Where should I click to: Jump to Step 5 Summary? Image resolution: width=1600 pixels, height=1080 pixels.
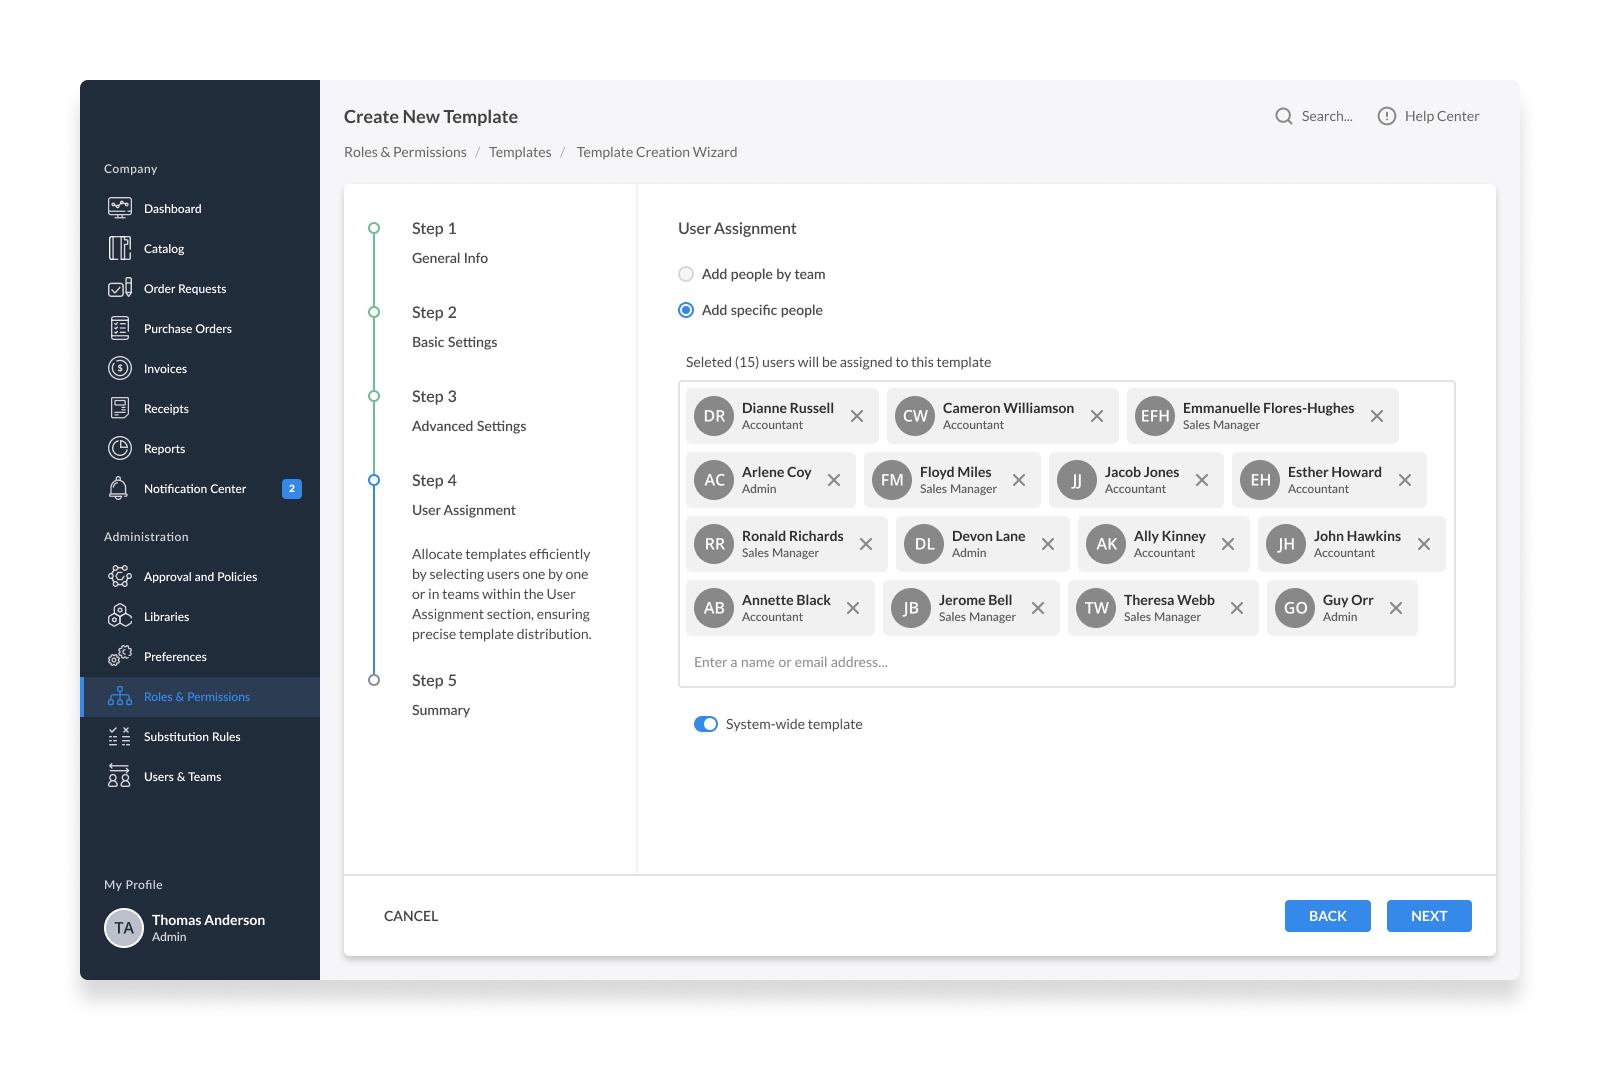441,695
